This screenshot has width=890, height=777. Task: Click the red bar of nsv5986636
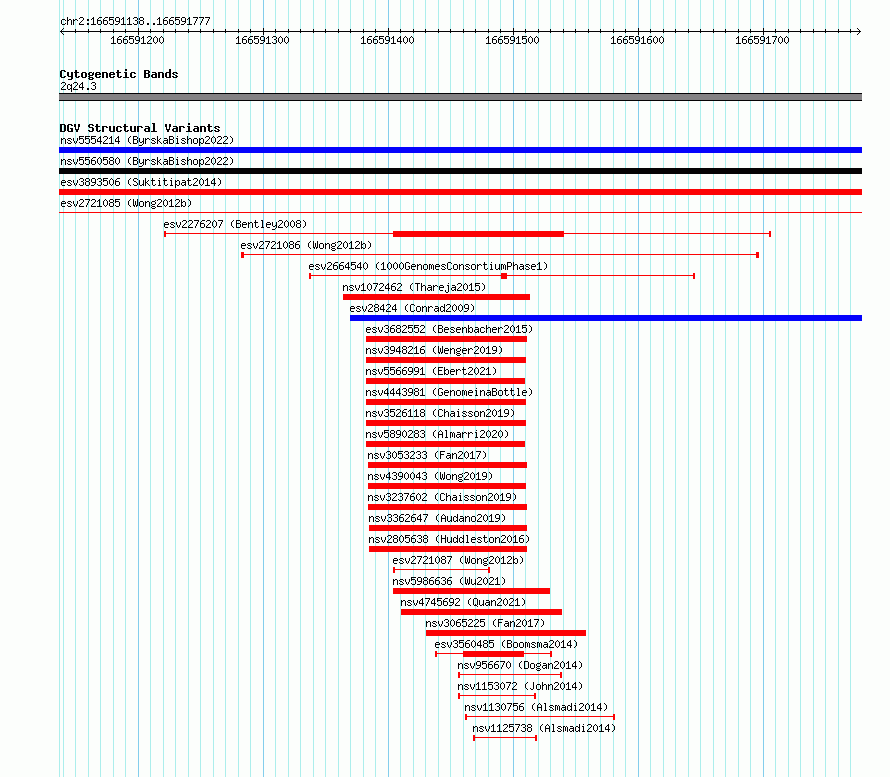(x=471, y=591)
